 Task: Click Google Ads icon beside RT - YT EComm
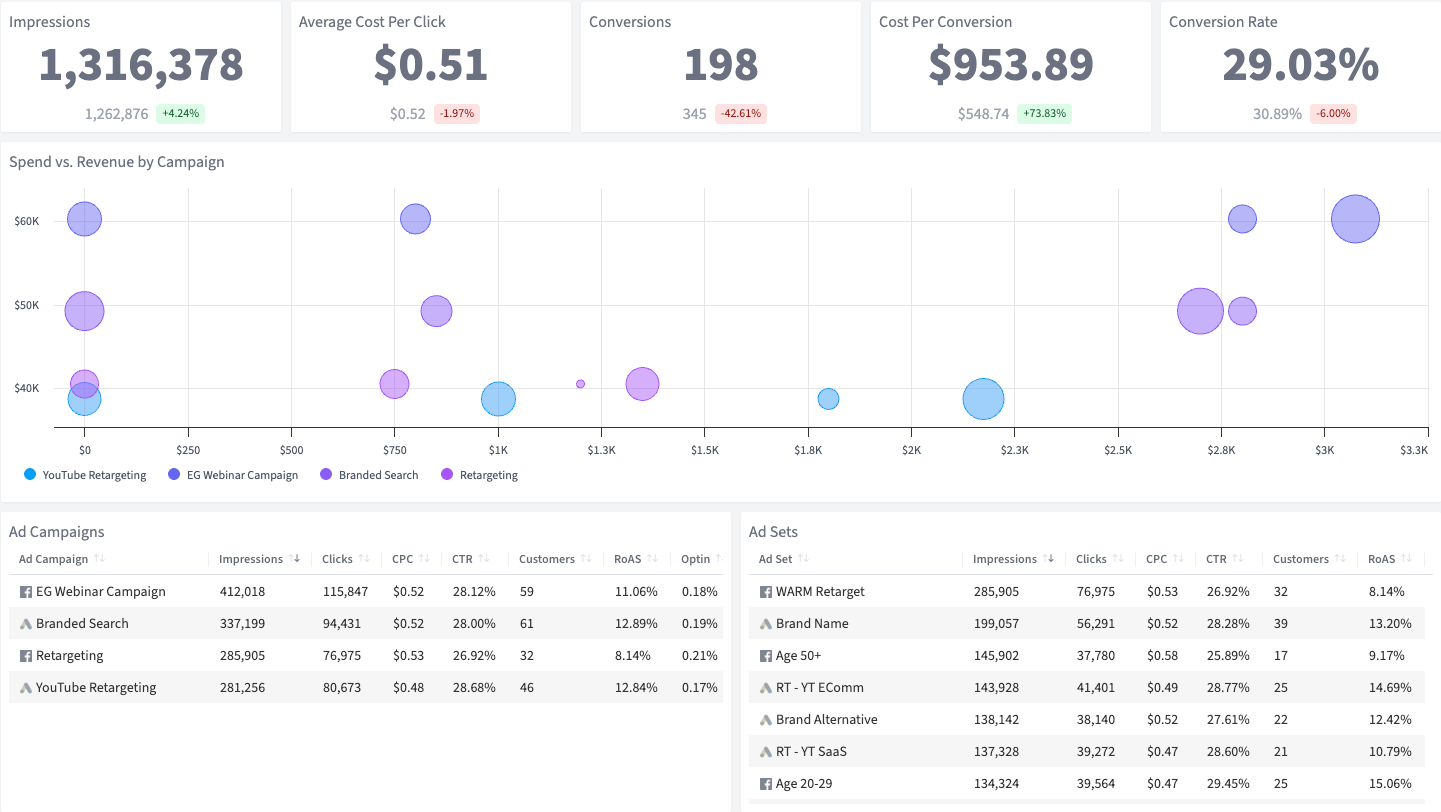click(x=766, y=687)
